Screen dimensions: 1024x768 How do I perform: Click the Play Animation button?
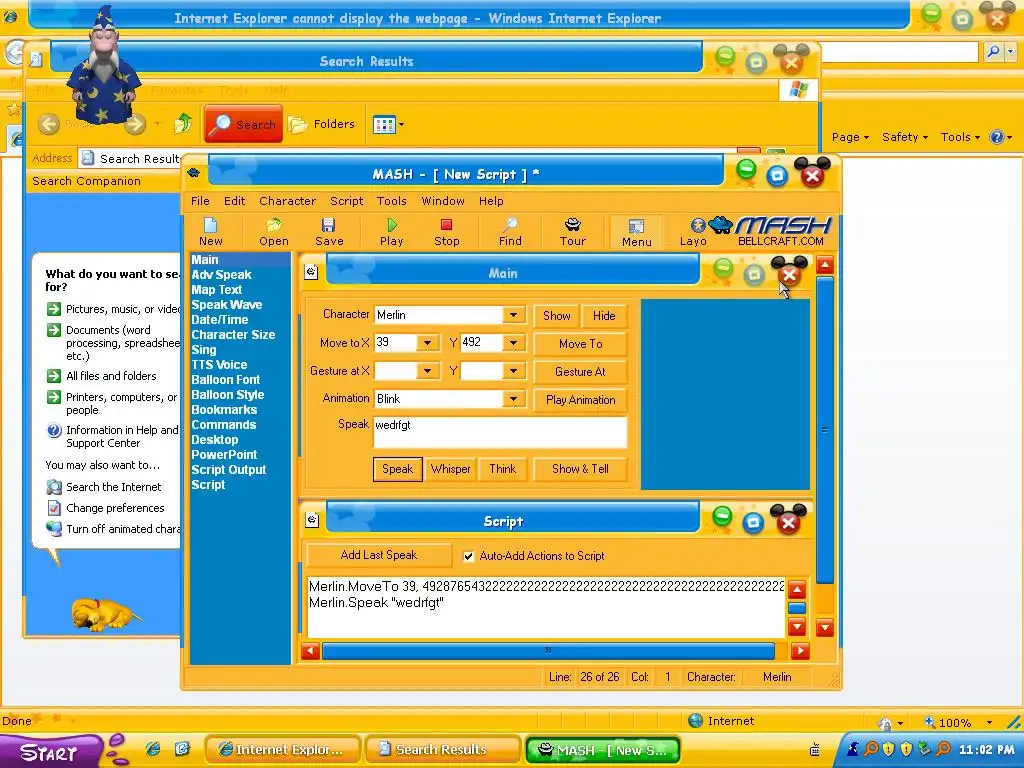point(581,400)
